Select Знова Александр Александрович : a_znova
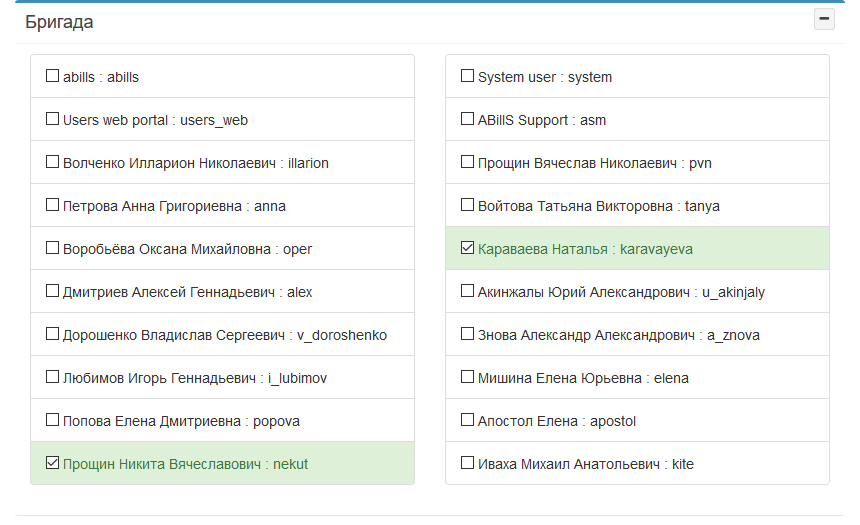This screenshot has height=525, width=860. [x=467, y=334]
